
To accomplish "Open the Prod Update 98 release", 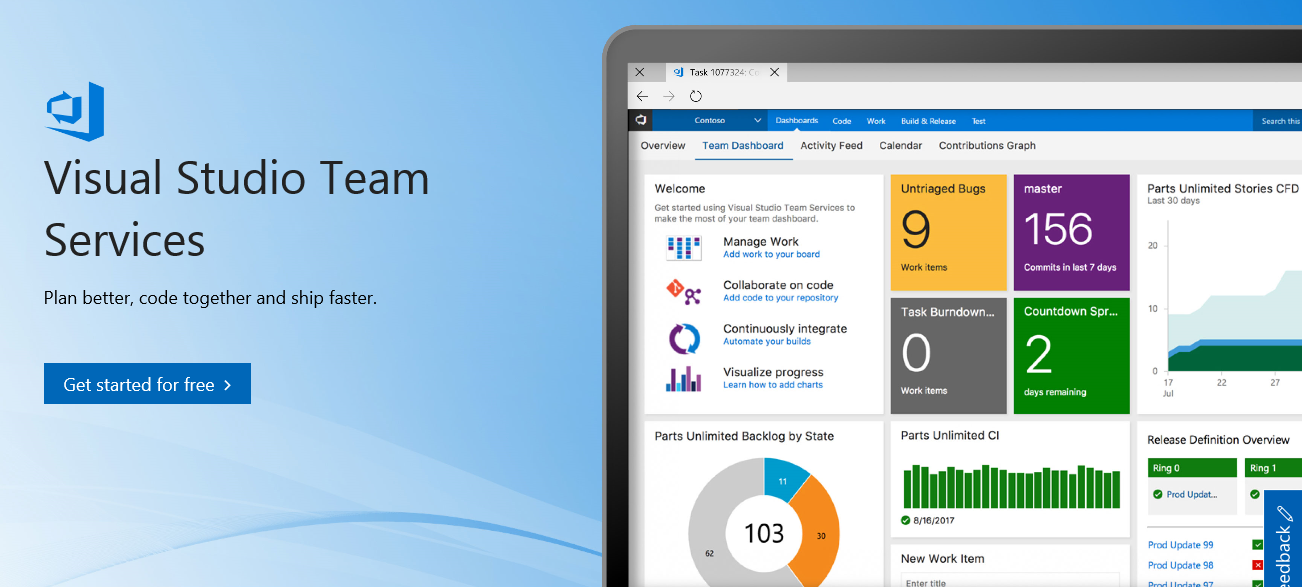I will pos(1181,565).
